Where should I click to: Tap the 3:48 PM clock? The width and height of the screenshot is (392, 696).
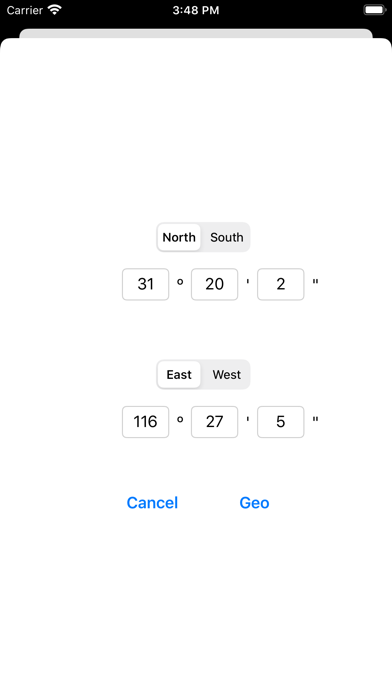[x=196, y=10]
